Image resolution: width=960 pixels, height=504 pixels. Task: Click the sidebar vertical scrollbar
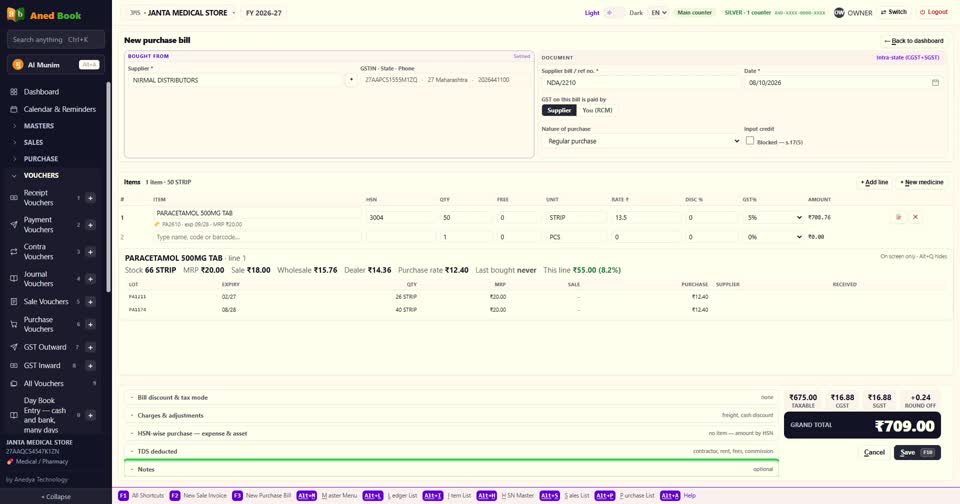click(x=108, y=187)
